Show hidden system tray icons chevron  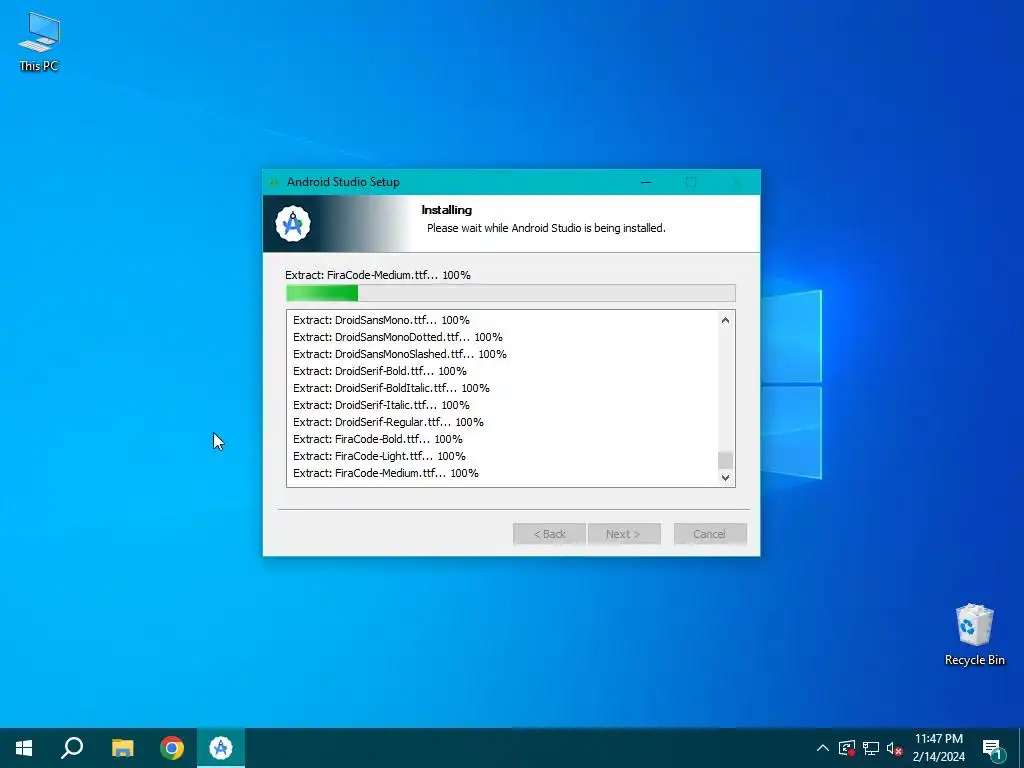pyautogui.click(x=823, y=748)
